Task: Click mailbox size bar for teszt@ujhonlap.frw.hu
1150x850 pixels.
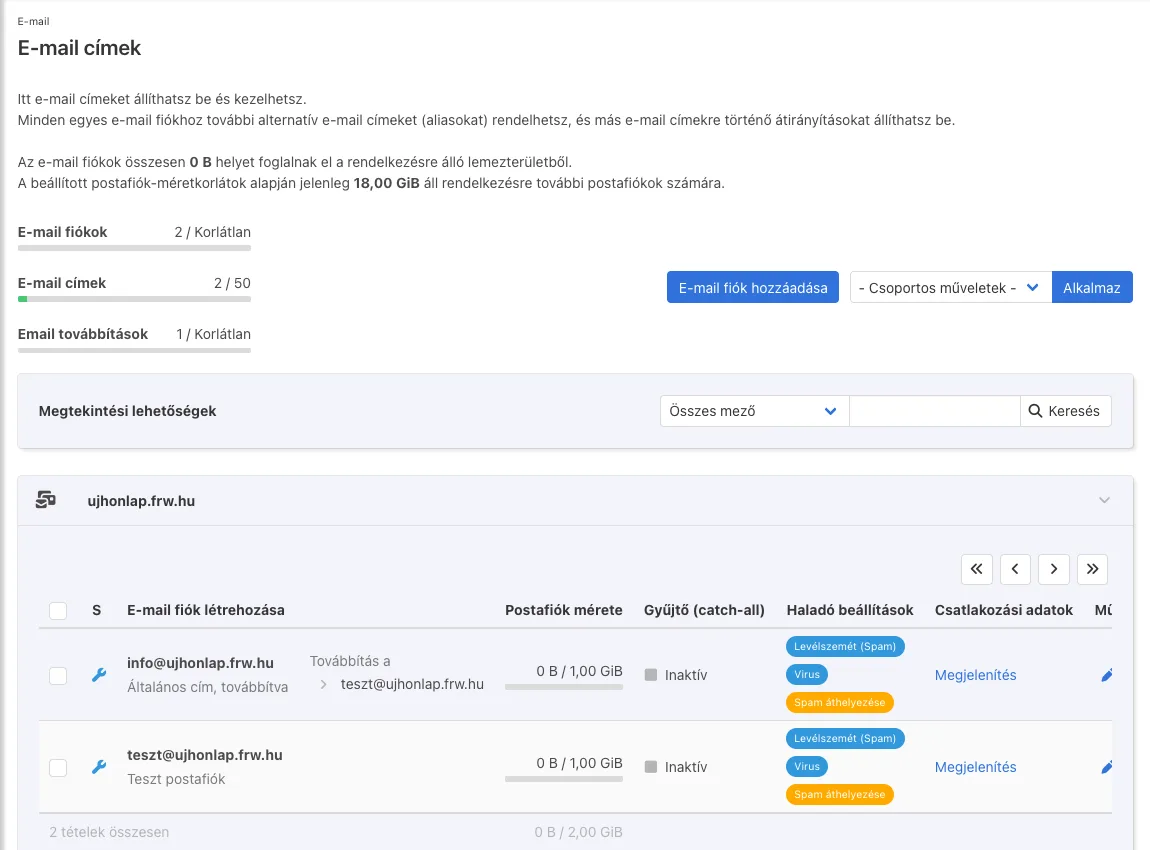Action: [564, 779]
